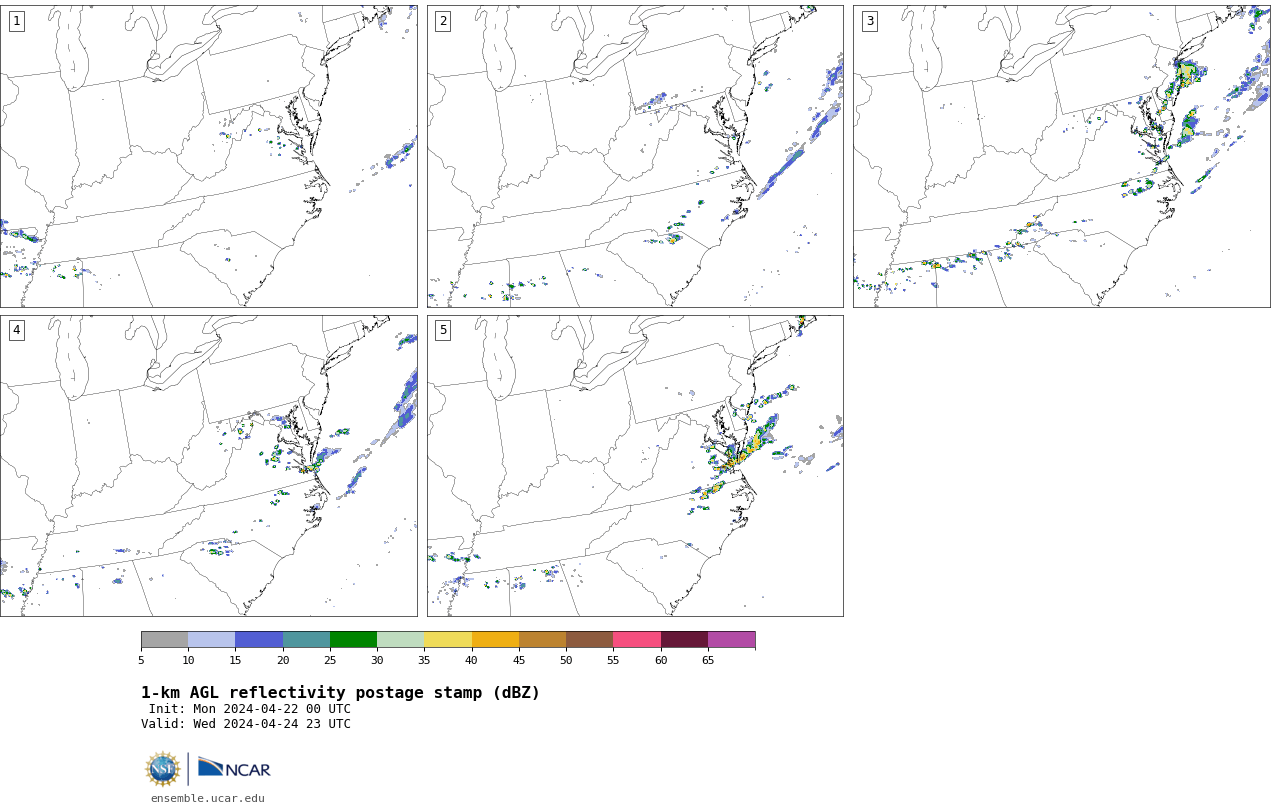
Task: Click the colorbar tick label 35
Action: (424, 660)
